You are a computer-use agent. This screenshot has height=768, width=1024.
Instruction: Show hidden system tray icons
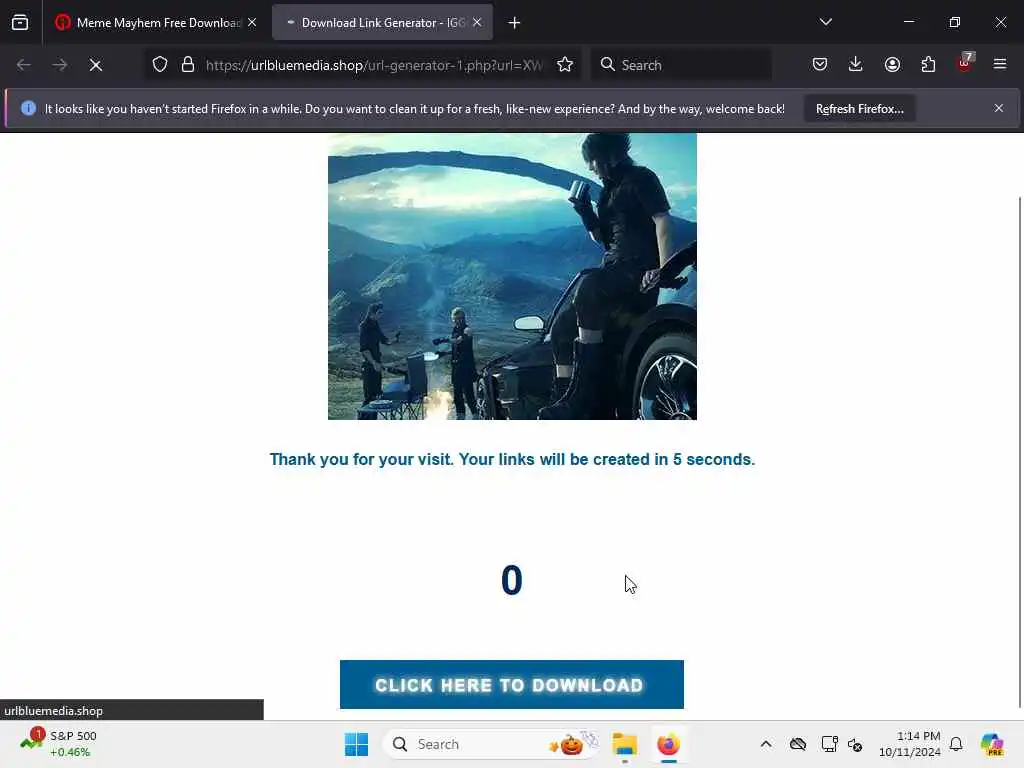(x=765, y=744)
